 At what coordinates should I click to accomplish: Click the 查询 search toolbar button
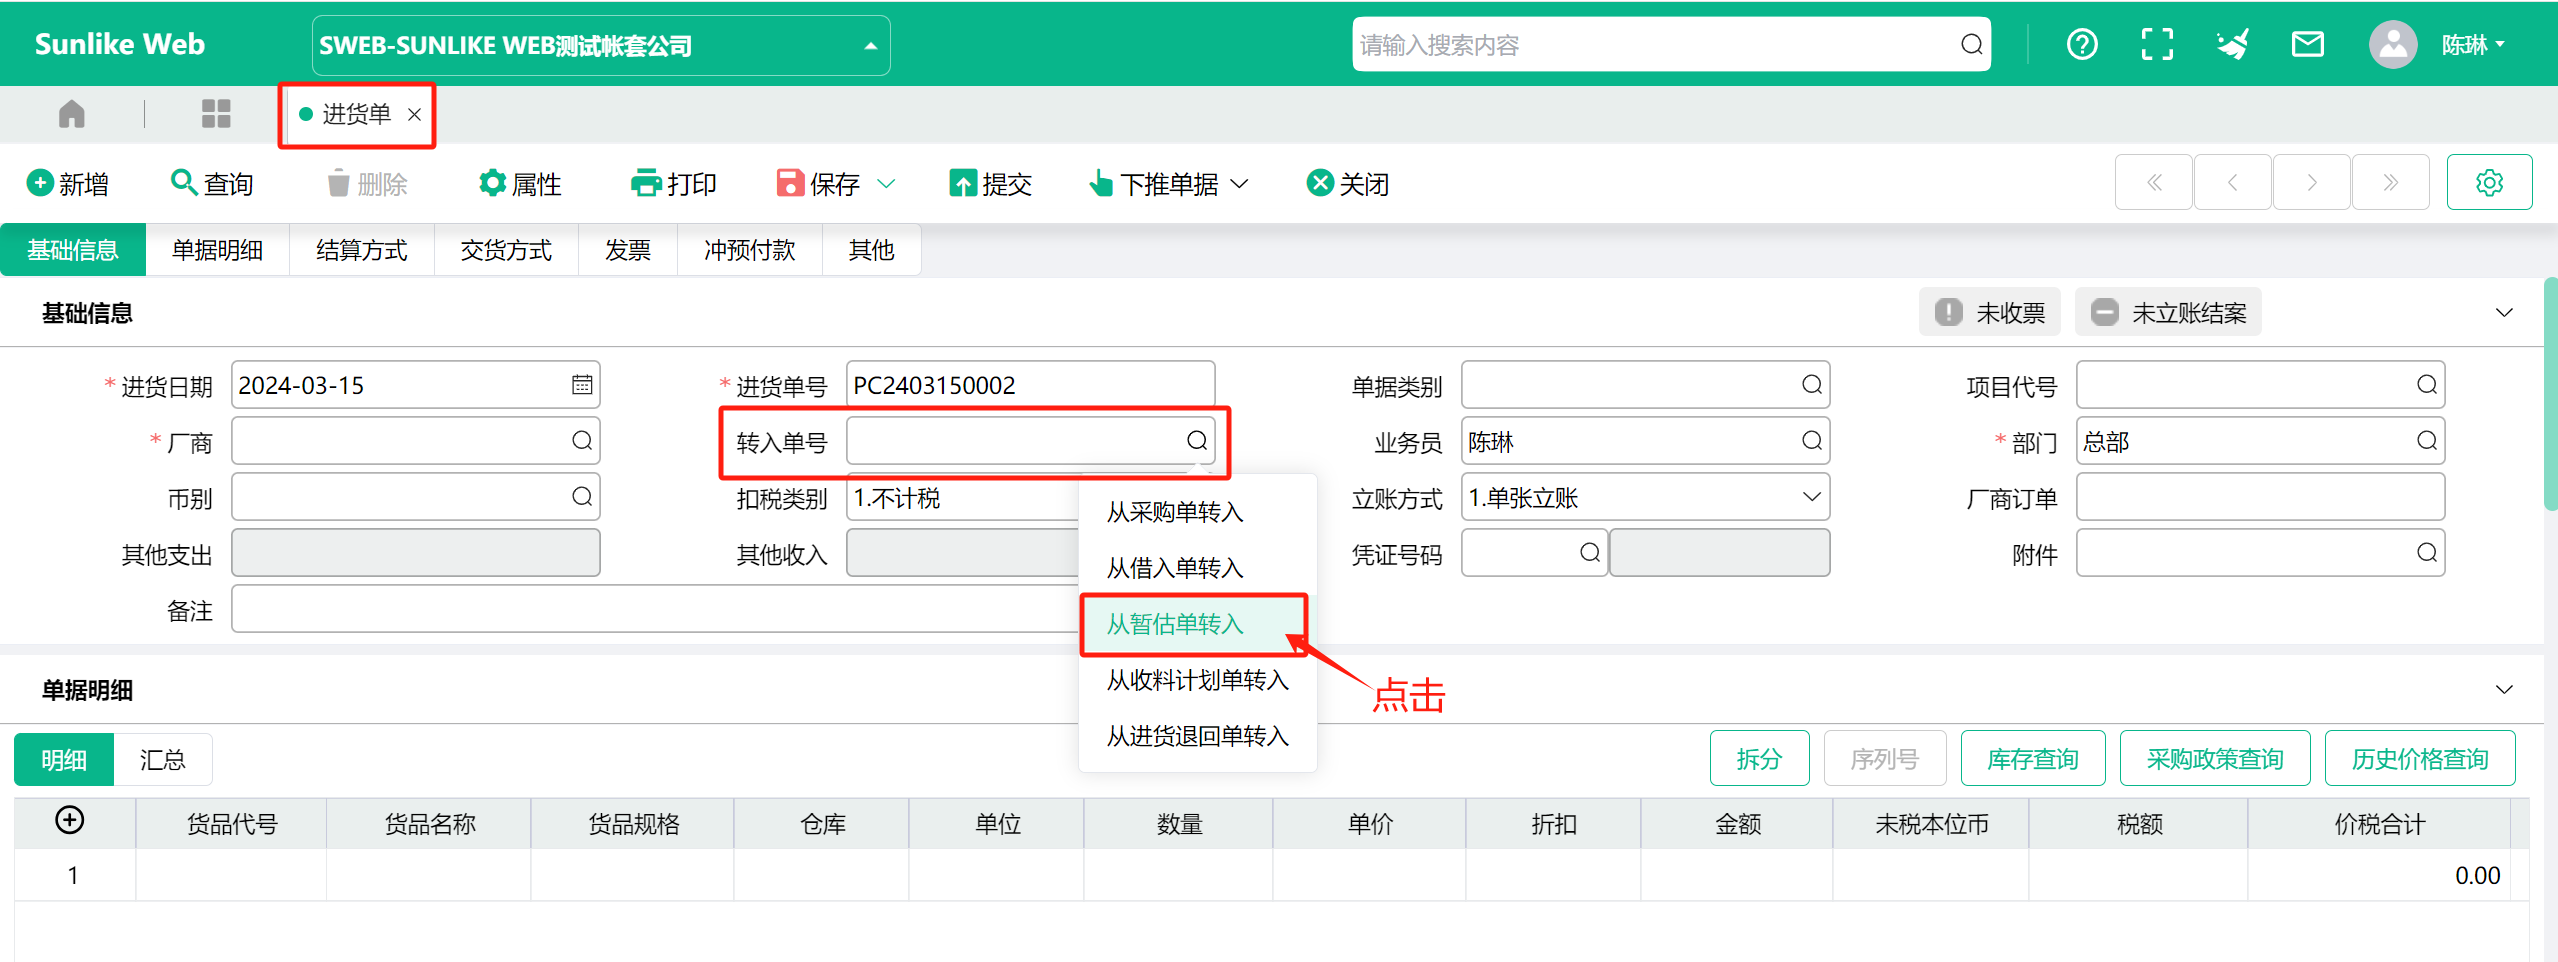[x=212, y=184]
